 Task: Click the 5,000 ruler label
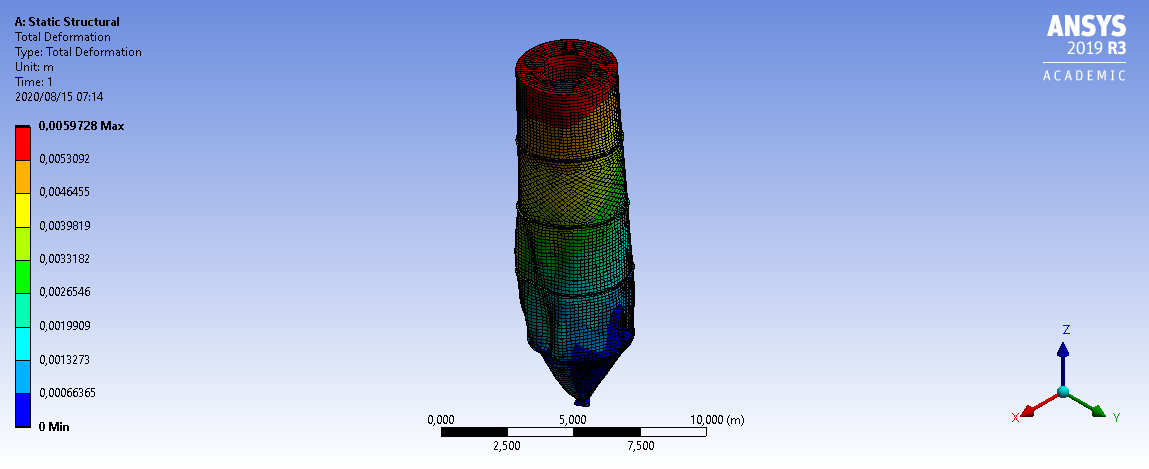point(573,420)
